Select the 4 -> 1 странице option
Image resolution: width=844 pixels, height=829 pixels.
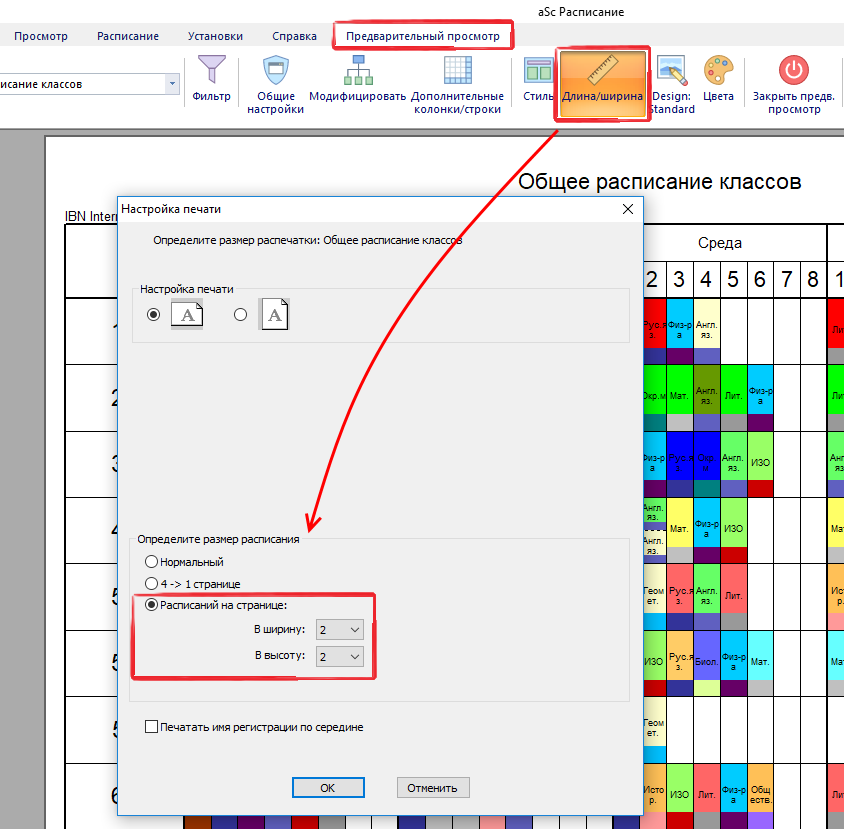pos(152,583)
